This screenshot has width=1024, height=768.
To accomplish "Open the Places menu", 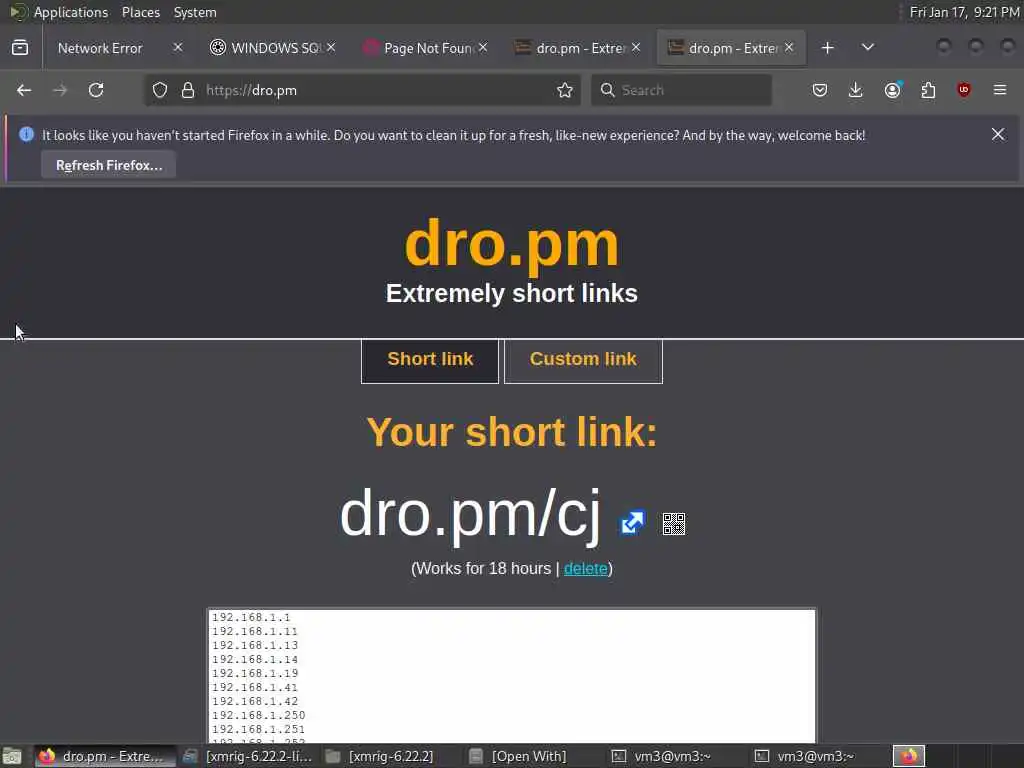I will 140,12.
